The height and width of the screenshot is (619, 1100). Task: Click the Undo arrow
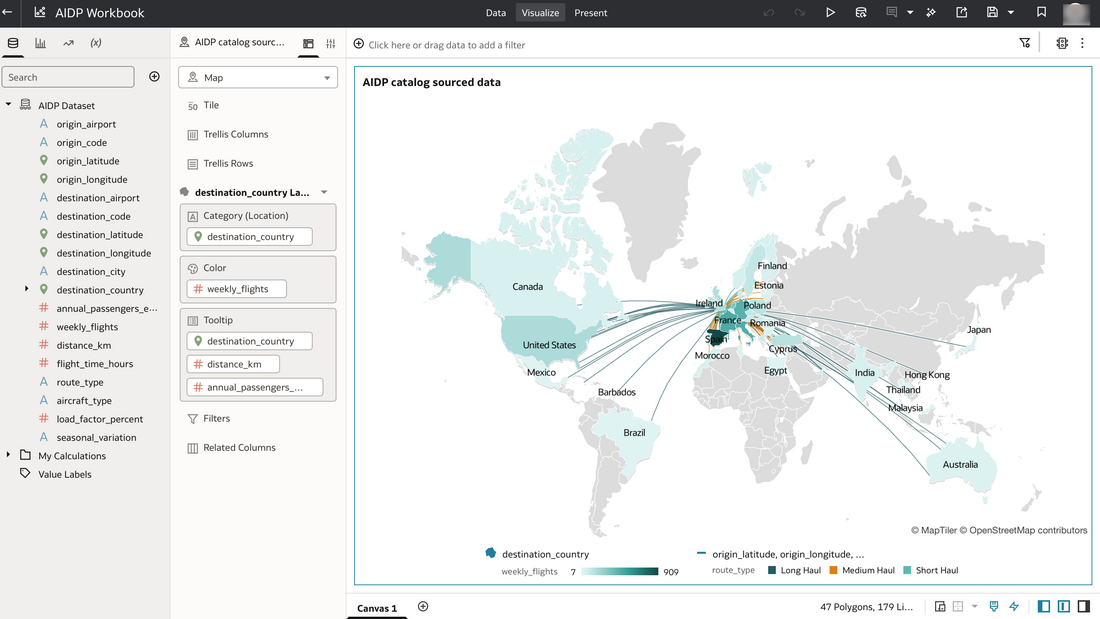[769, 13]
